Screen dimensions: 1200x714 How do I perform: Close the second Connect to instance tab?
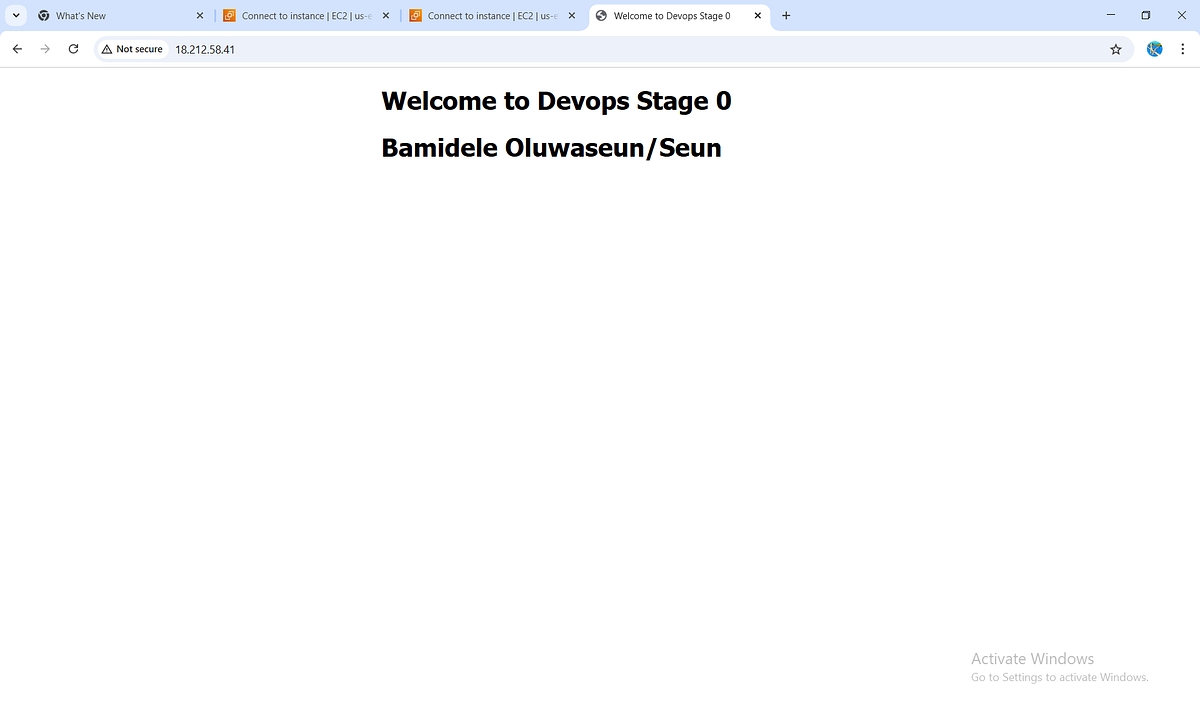click(571, 15)
